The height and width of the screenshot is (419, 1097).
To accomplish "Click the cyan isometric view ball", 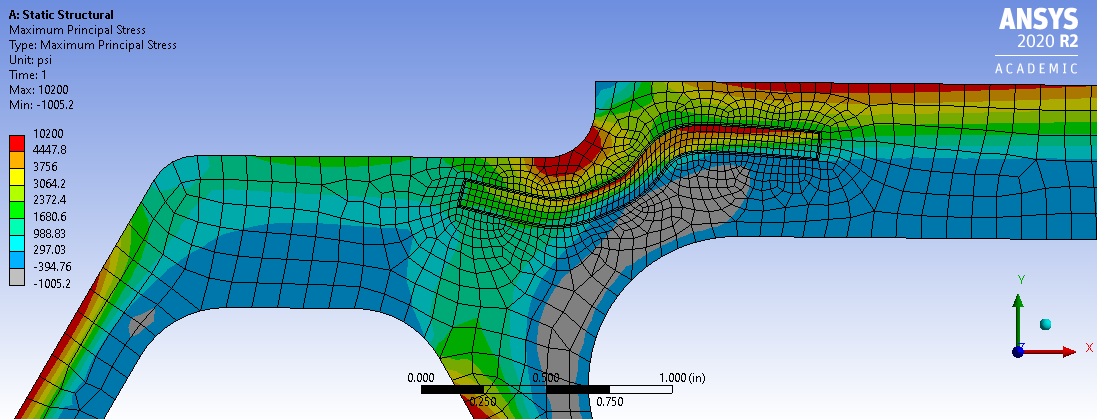I will [1046, 324].
